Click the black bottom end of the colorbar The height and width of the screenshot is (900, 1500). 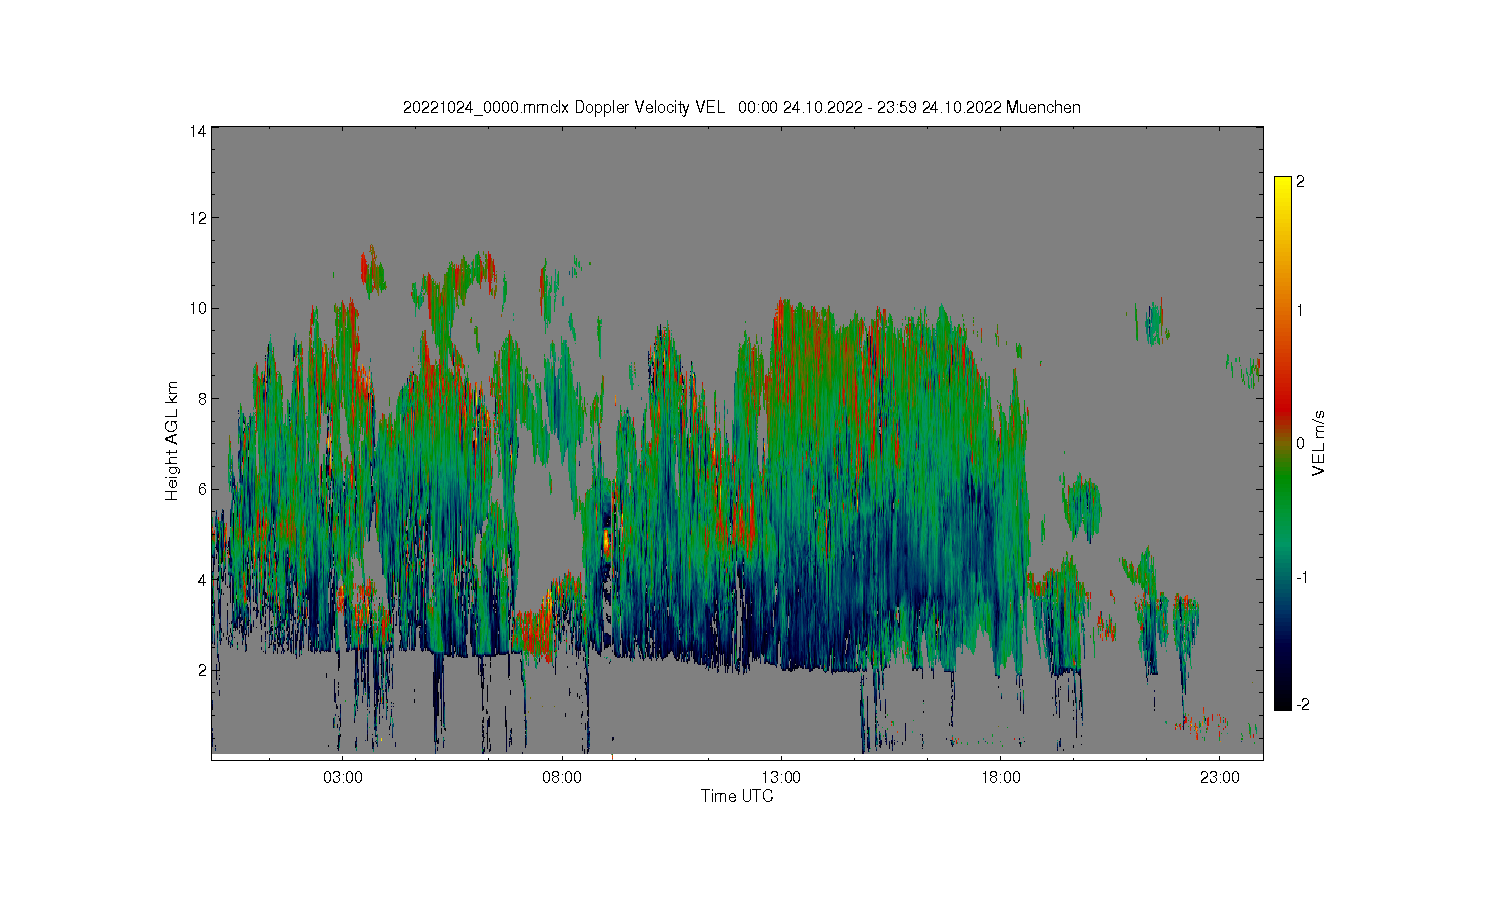(1282, 700)
